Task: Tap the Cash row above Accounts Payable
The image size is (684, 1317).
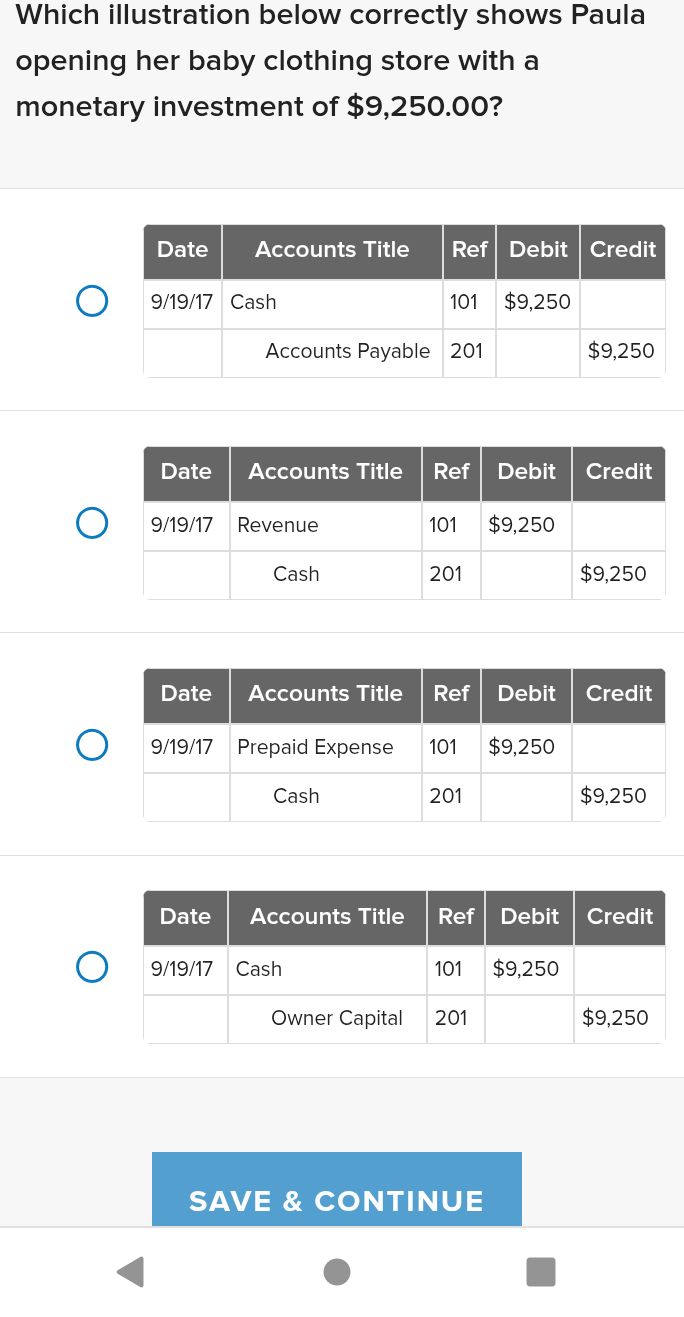Action: [x=253, y=302]
